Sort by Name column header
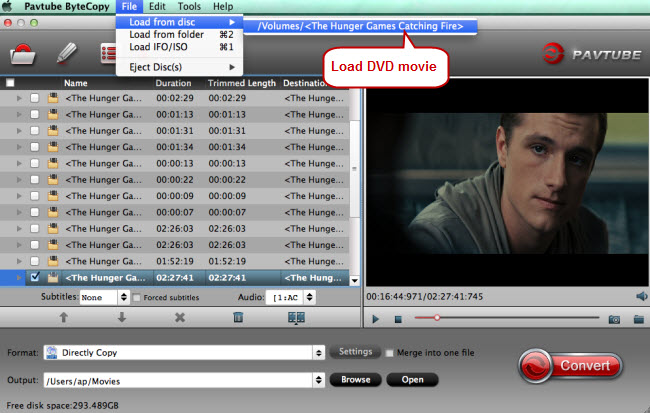 (76, 83)
